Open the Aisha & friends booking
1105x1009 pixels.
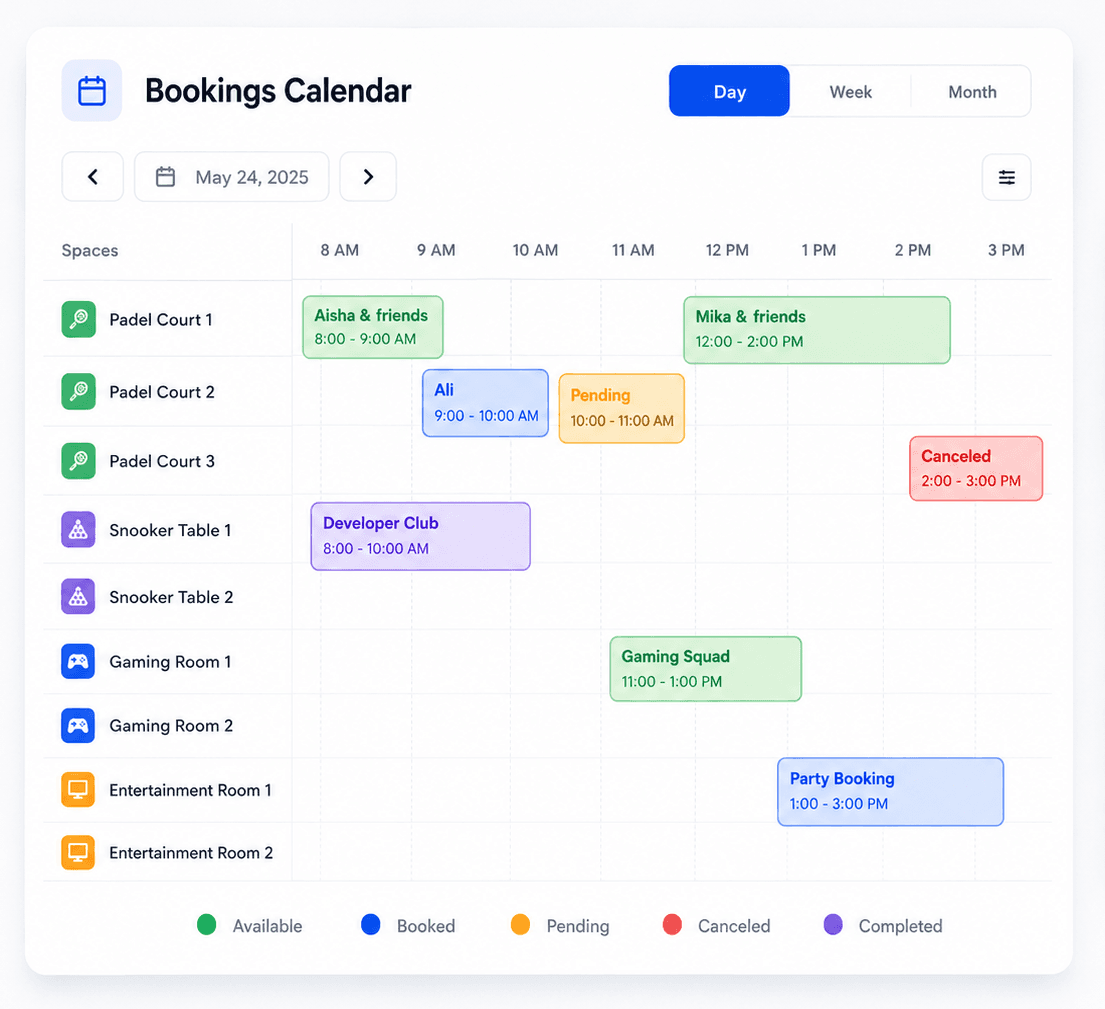pos(373,327)
